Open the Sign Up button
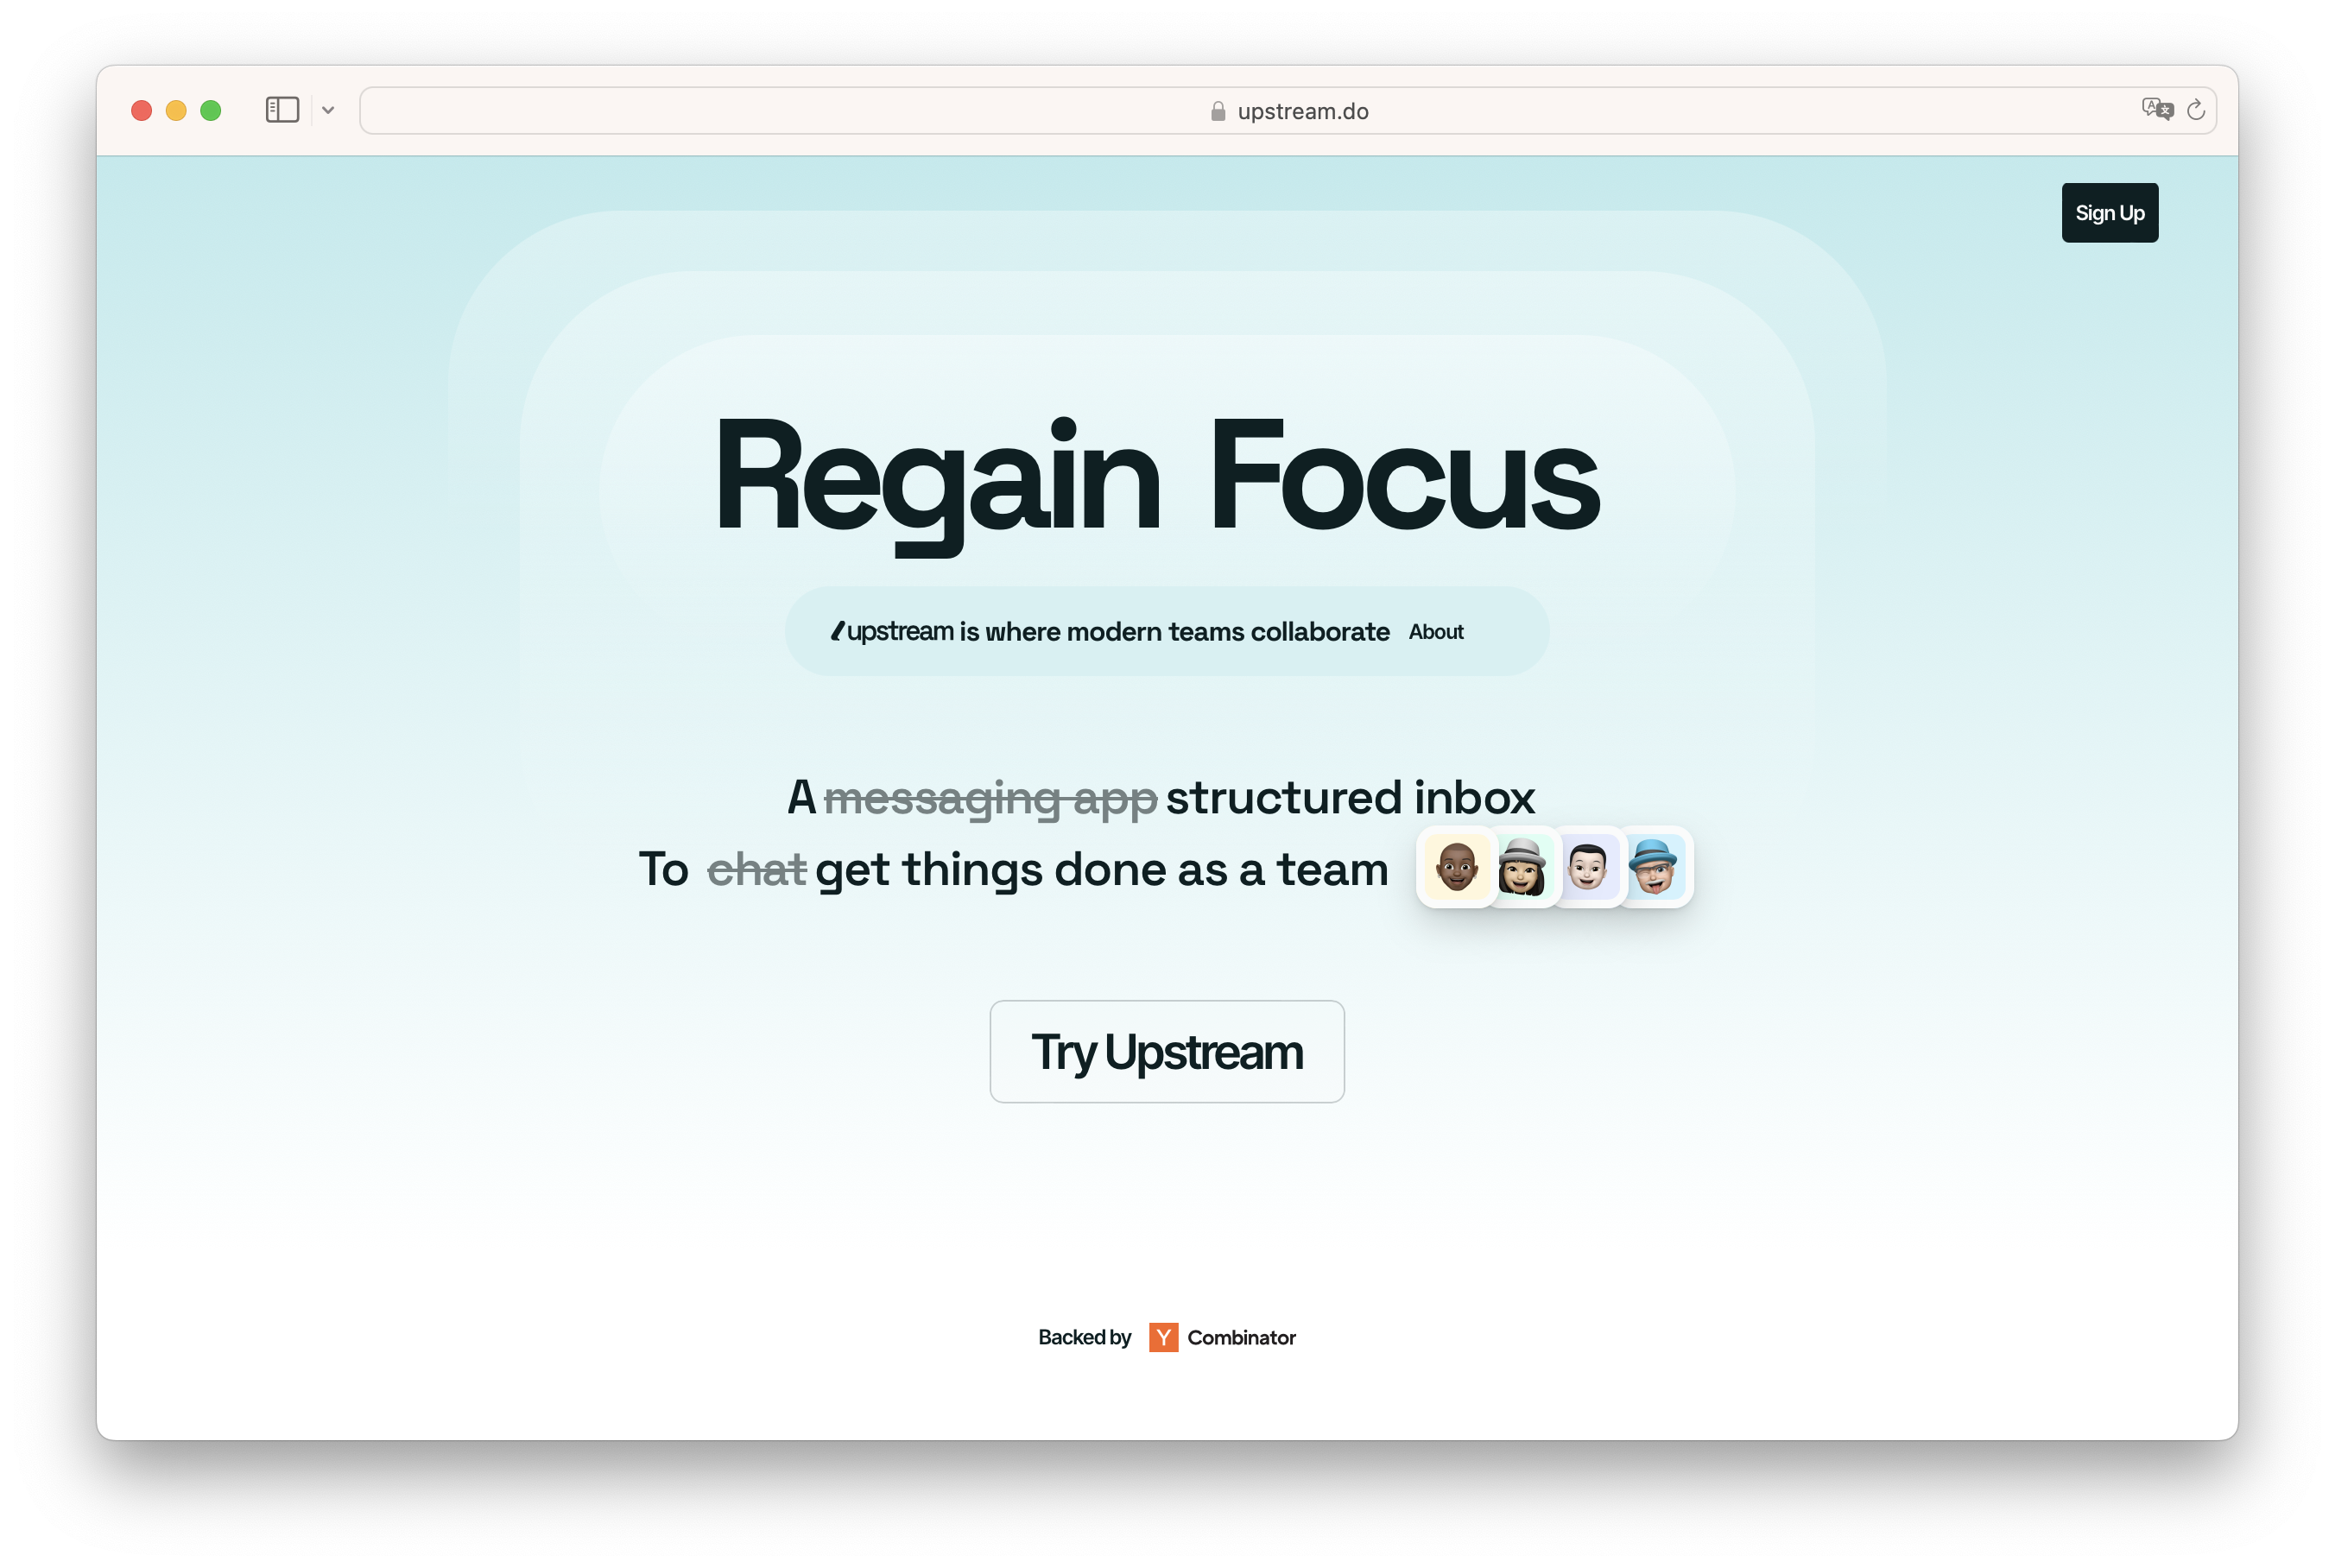 [x=2109, y=213]
